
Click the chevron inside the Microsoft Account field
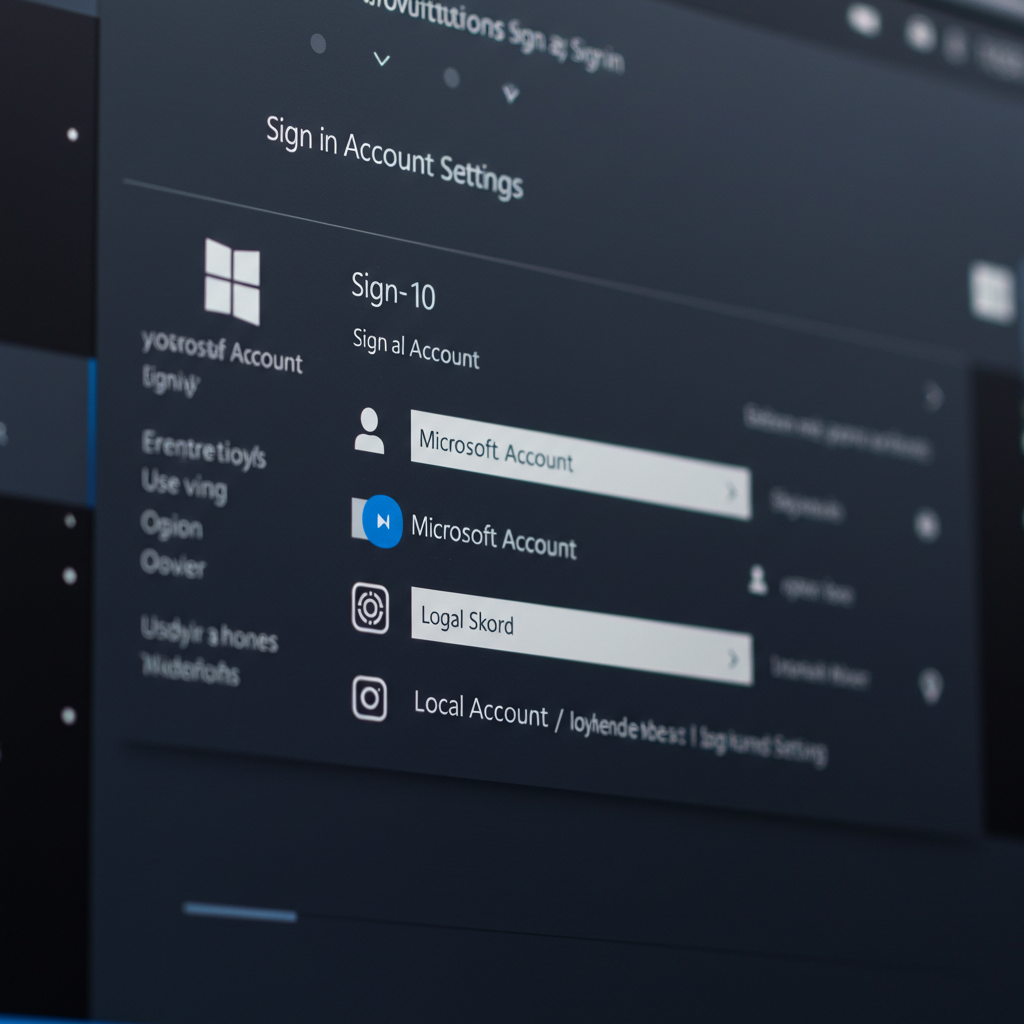pos(732,491)
